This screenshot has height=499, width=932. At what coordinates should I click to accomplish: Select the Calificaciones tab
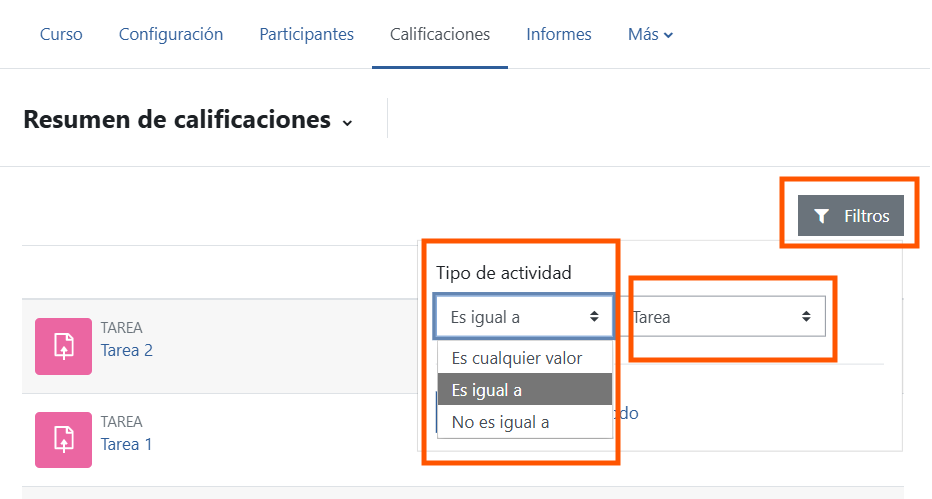coord(440,34)
